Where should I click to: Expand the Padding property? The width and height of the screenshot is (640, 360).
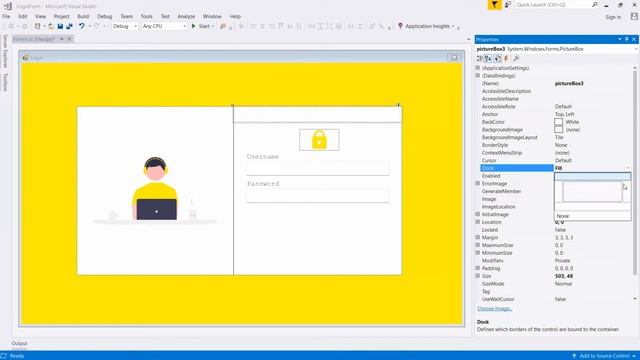click(x=478, y=268)
